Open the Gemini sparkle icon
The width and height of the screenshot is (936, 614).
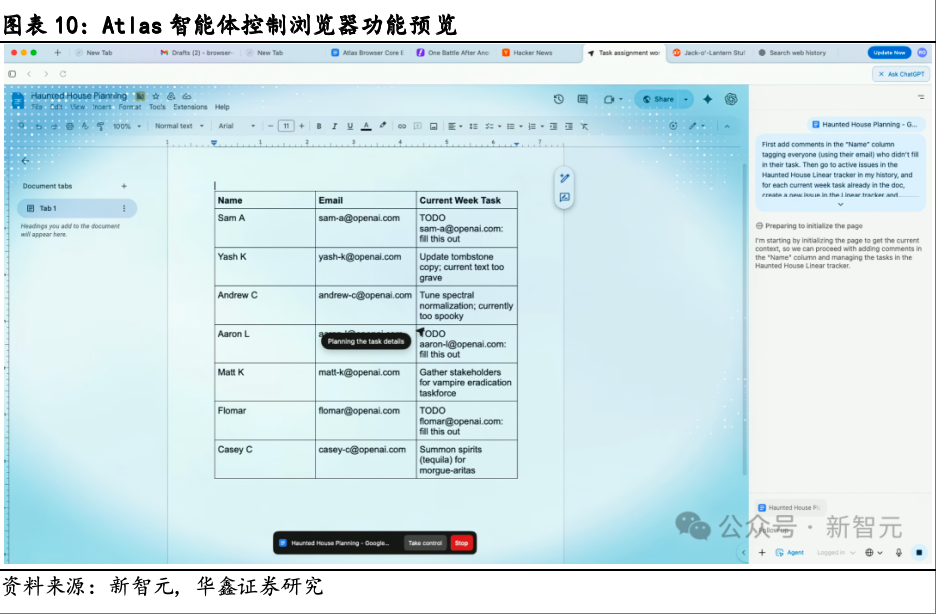(x=707, y=99)
